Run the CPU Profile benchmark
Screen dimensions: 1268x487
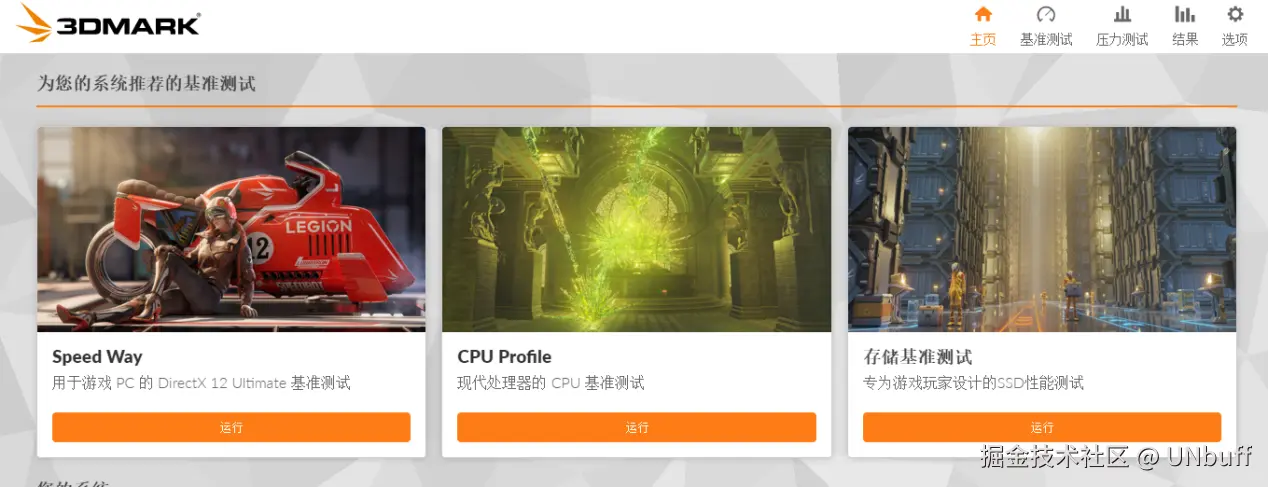coord(637,427)
